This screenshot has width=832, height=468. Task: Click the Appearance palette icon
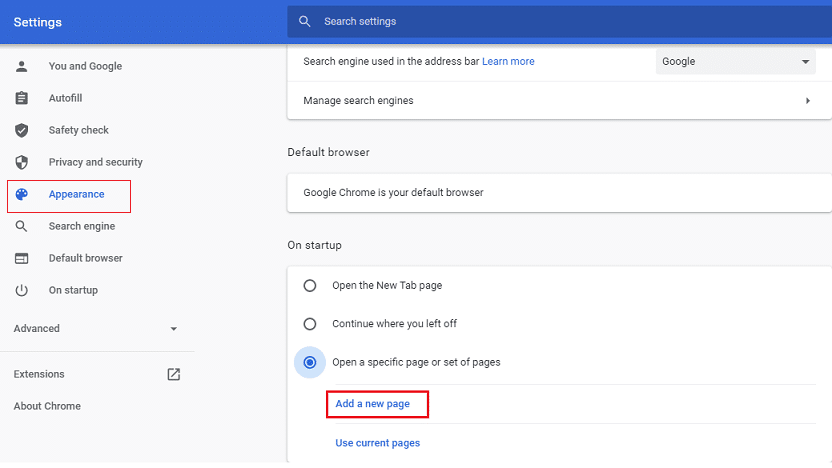21,194
